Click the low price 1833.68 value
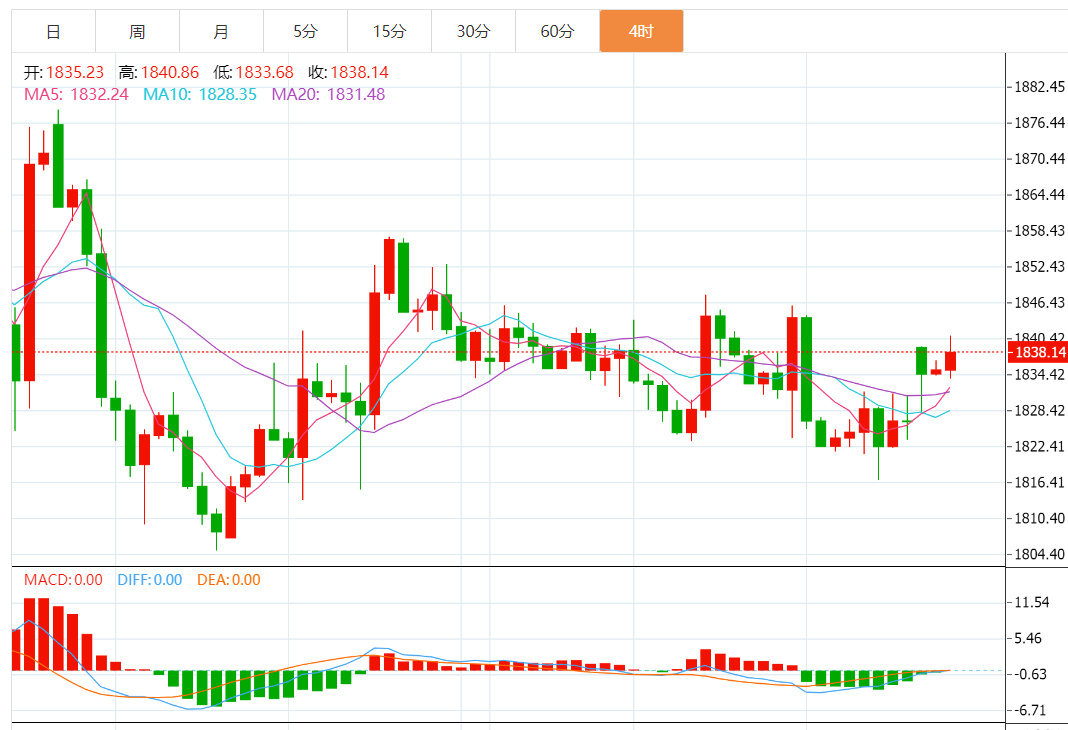Image resolution: width=1068 pixels, height=730 pixels. [265, 72]
